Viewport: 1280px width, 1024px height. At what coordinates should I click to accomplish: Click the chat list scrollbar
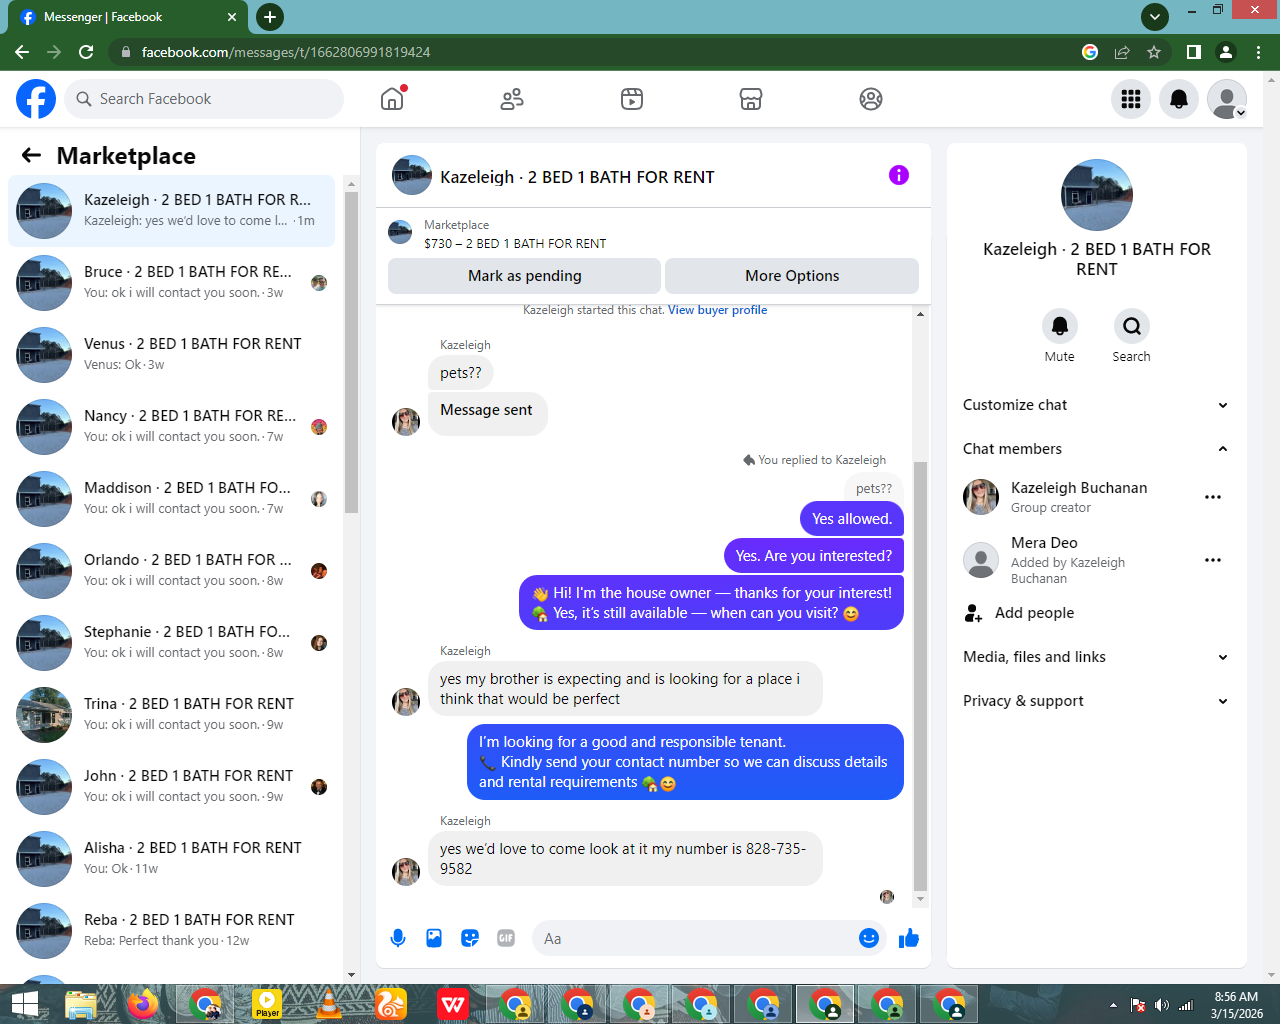pos(351,352)
